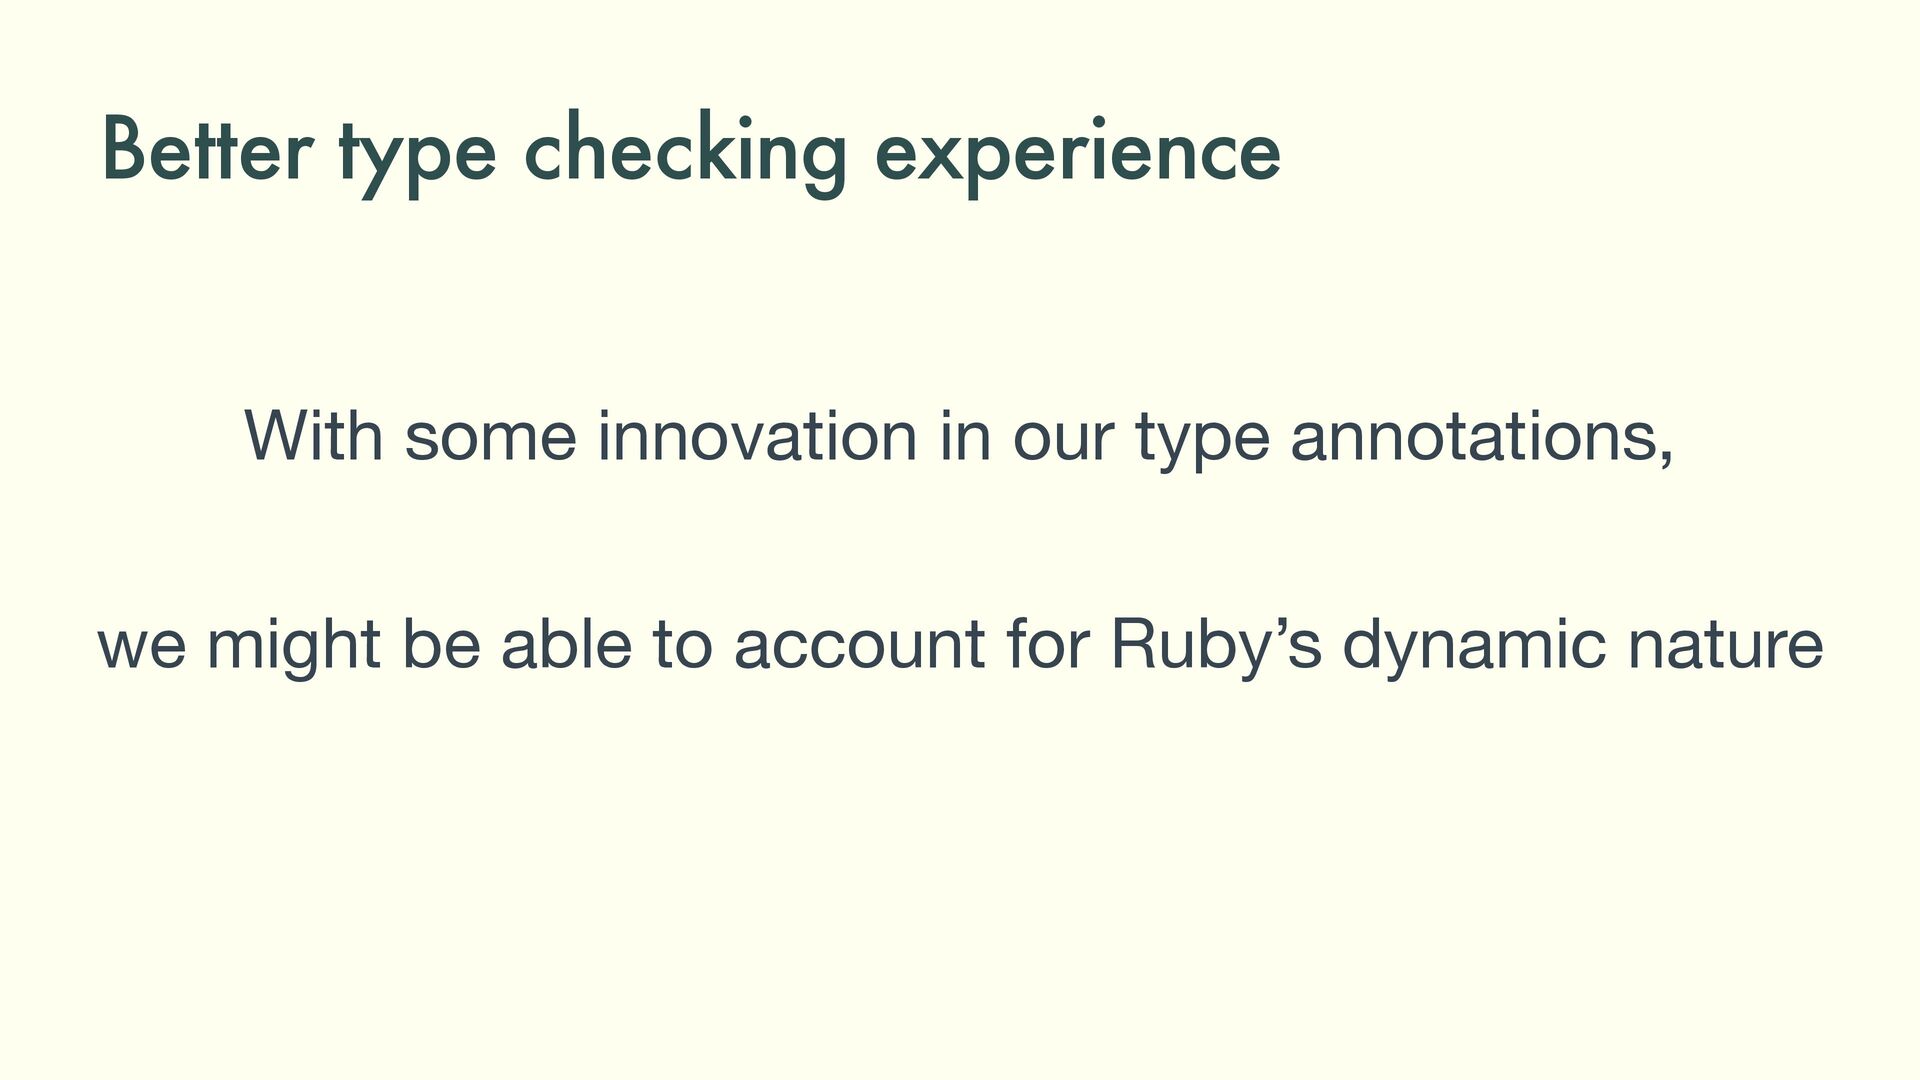Click the word "experience" in the heading
1920x1080 pixels.
[x=1077, y=152]
